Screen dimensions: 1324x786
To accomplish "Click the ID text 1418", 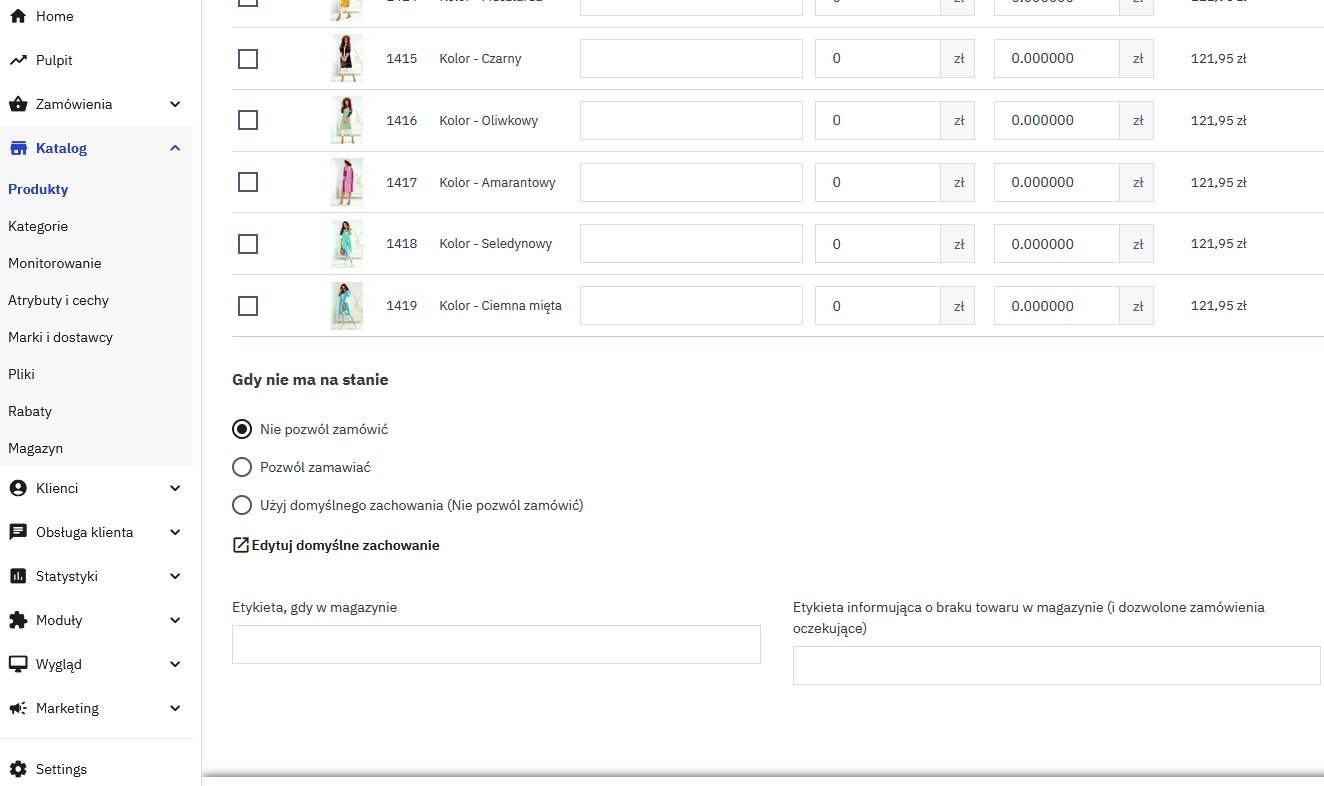I will [x=402, y=244].
